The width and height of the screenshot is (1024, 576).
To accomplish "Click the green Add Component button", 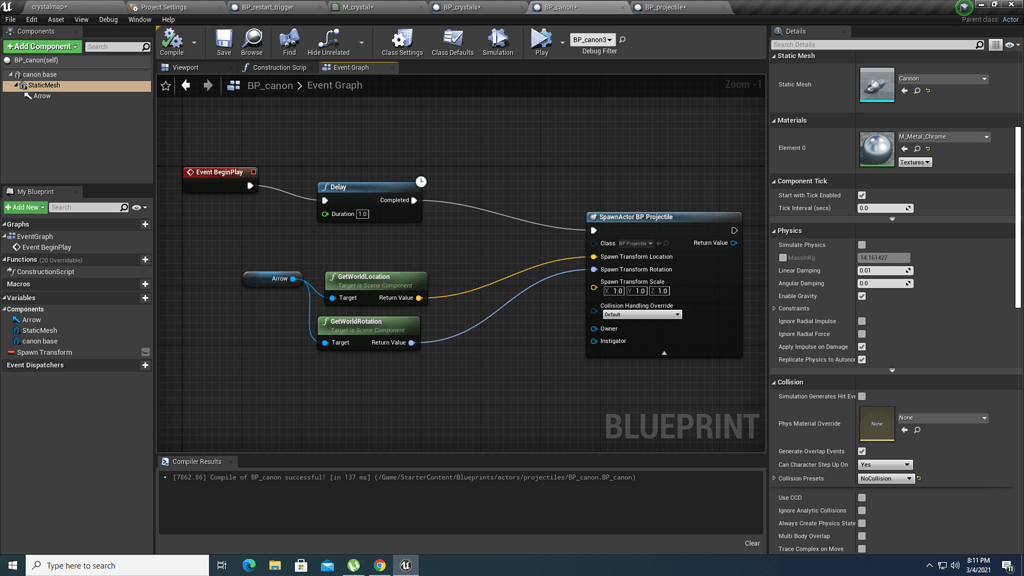I will click(x=41, y=46).
